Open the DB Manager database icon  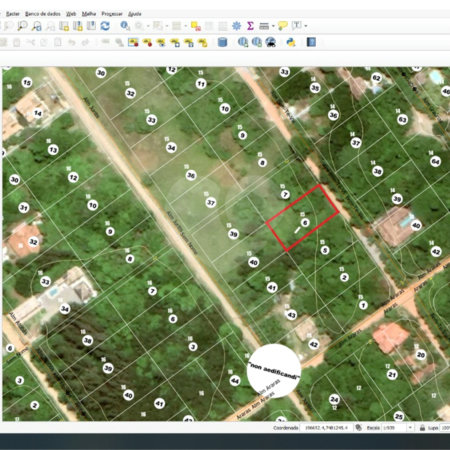click(222, 42)
